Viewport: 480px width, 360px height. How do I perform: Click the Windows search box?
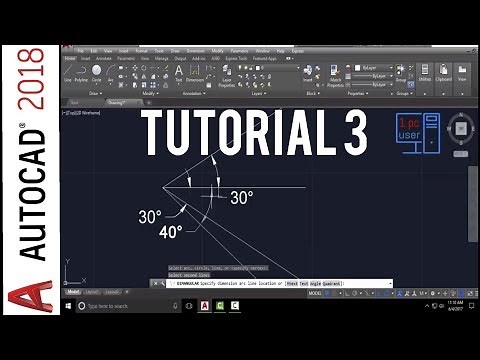pos(128,306)
